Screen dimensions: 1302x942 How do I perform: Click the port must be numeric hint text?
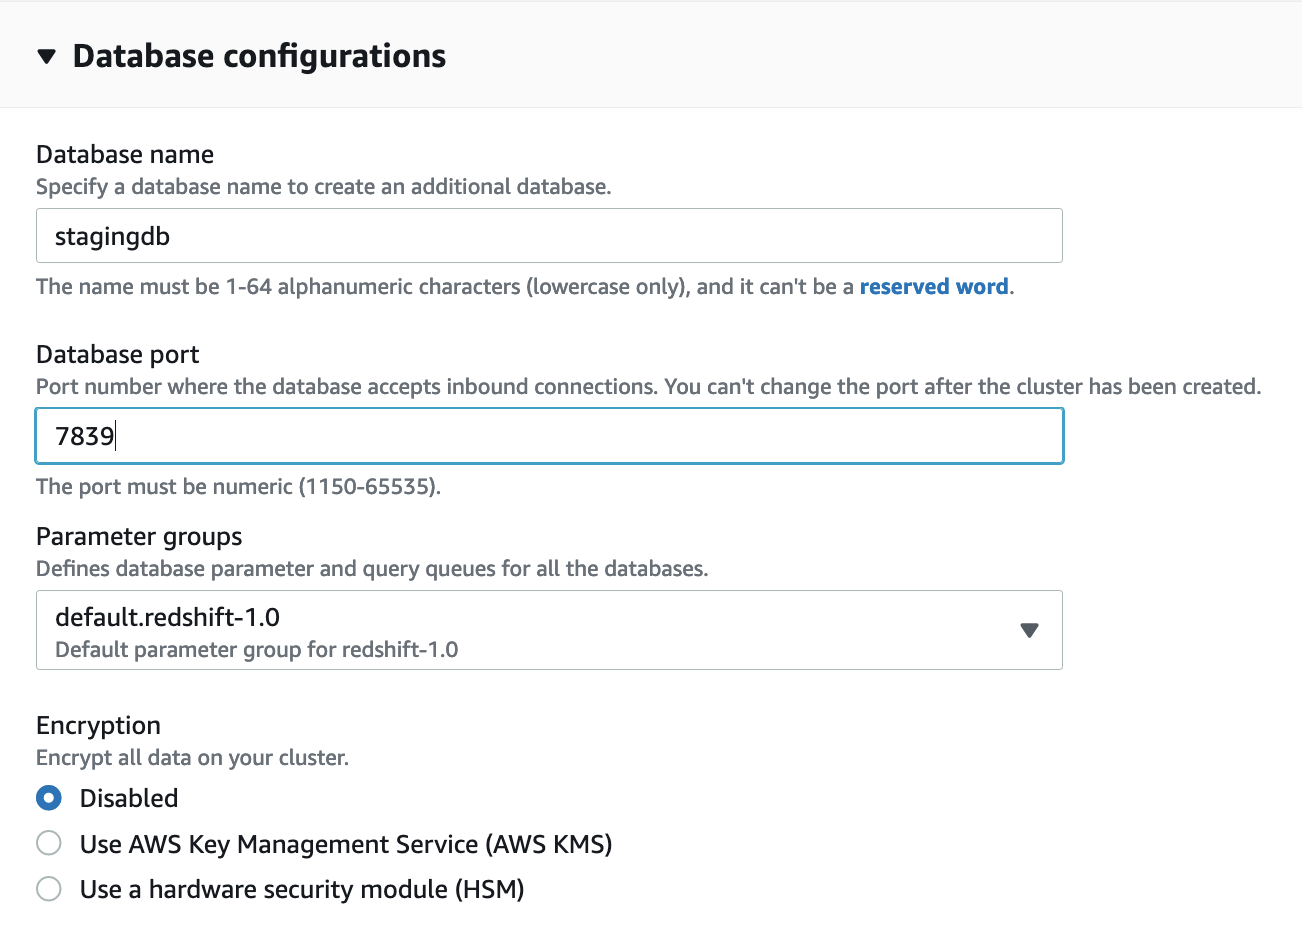click(x=238, y=487)
